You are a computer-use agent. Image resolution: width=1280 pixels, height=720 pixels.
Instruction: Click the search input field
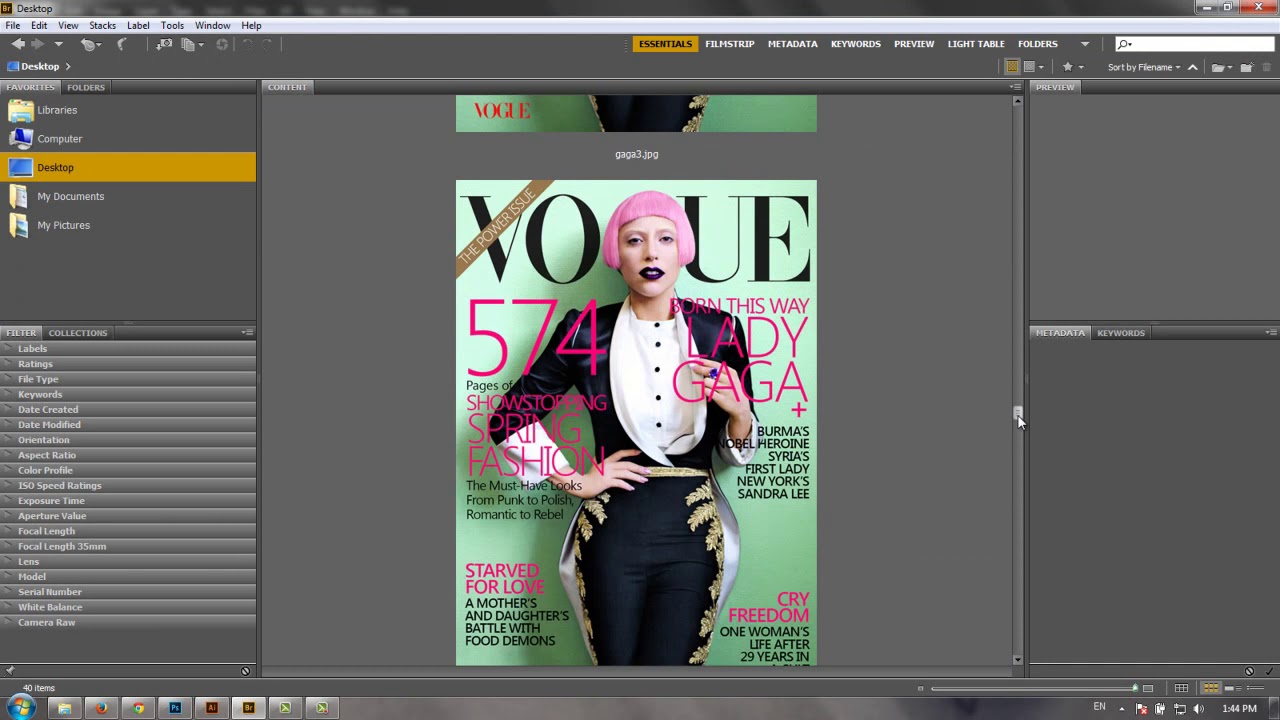pyautogui.click(x=1195, y=44)
